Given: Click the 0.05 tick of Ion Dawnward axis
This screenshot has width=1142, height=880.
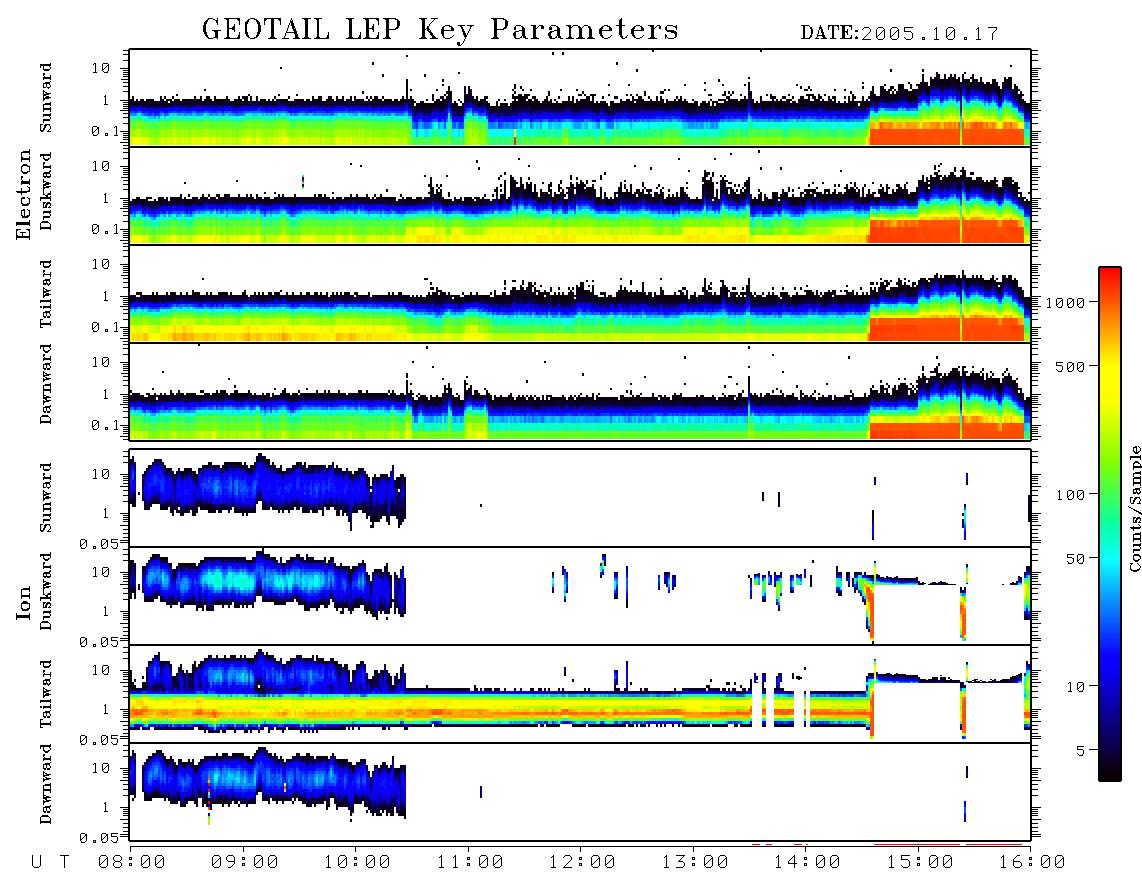Looking at the screenshot, I should 99,838.
